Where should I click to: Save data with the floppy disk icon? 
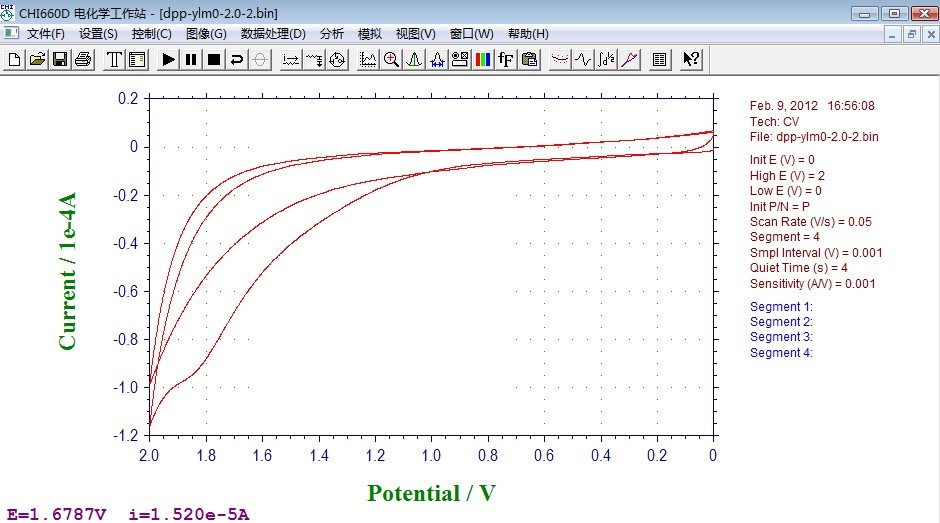(60, 59)
